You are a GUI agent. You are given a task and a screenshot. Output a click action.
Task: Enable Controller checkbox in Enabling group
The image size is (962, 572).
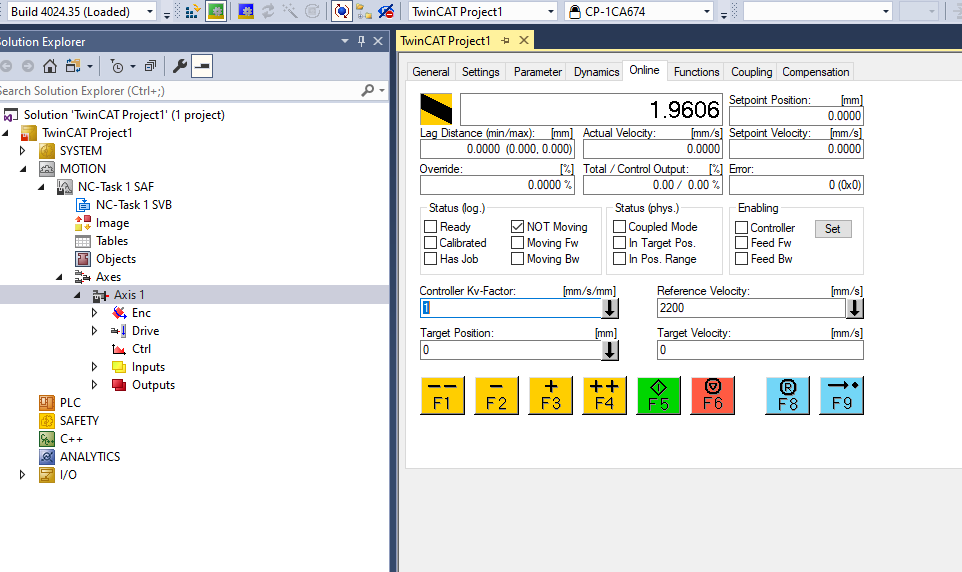click(x=741, y=228)
